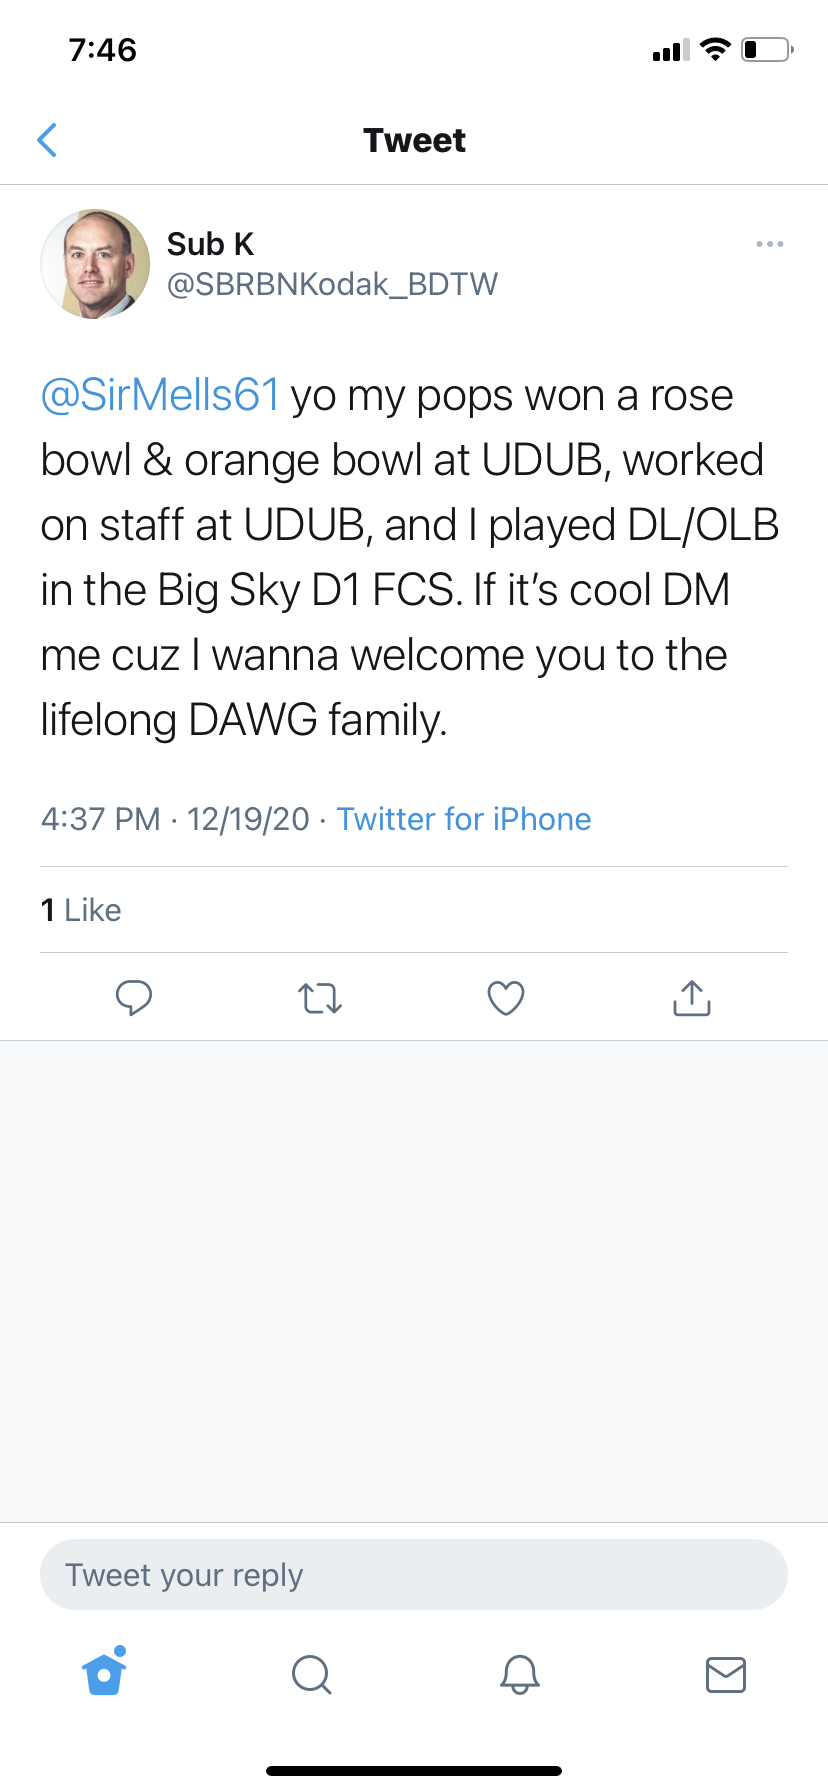Retweet using the retweet arrows icon
Viewport: 828px width, 1792px height.
(x=320, y=998)
